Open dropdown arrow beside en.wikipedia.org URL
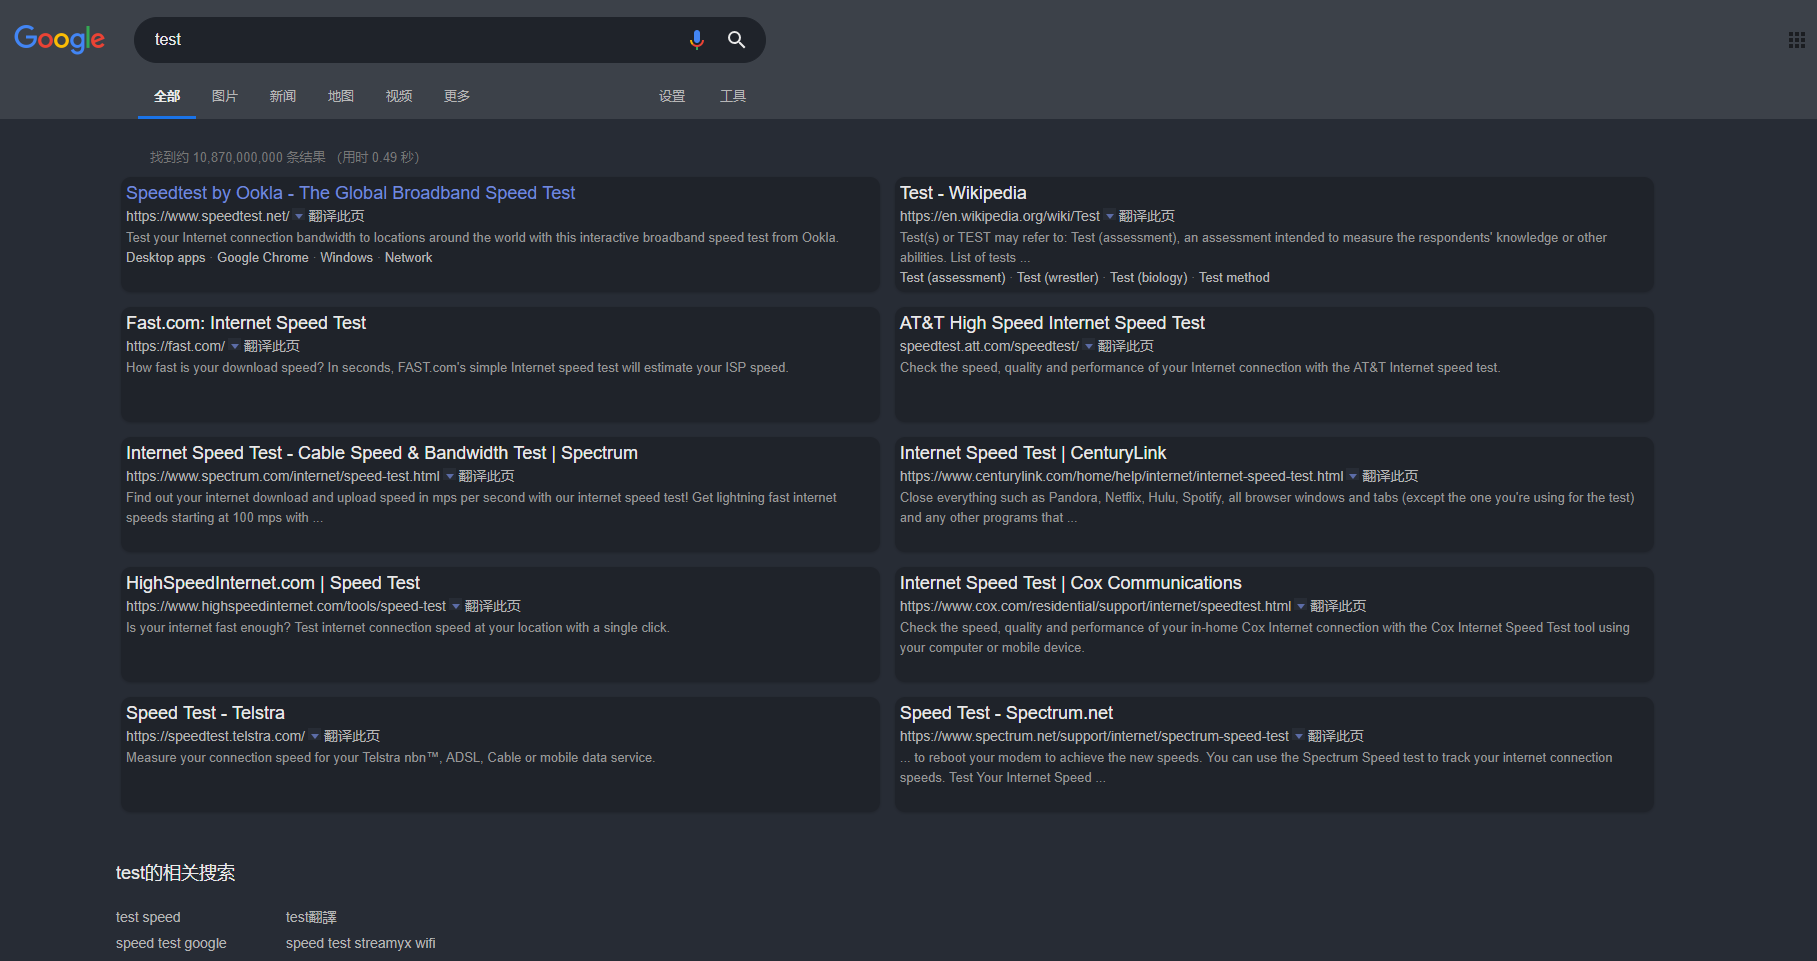 (x=1109, y=216)
